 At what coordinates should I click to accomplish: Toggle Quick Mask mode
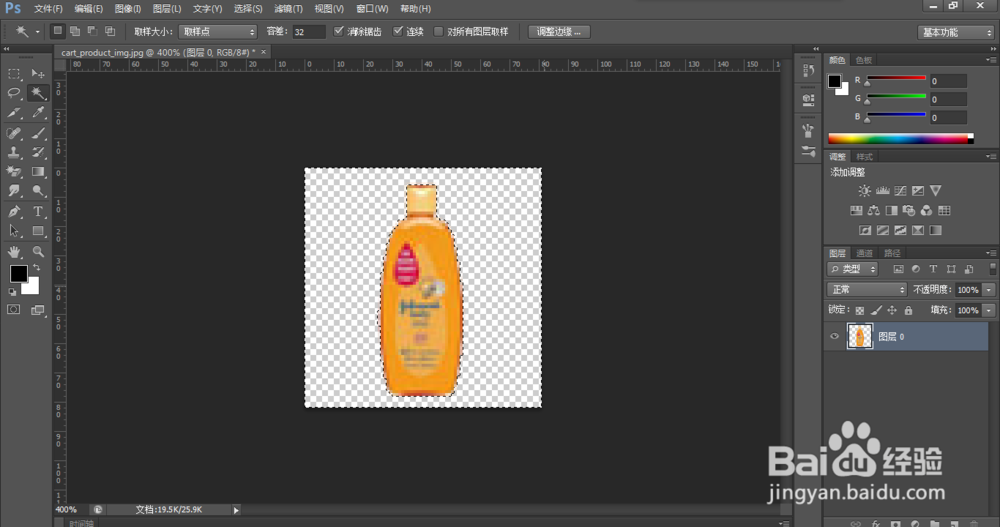(13, 309)
